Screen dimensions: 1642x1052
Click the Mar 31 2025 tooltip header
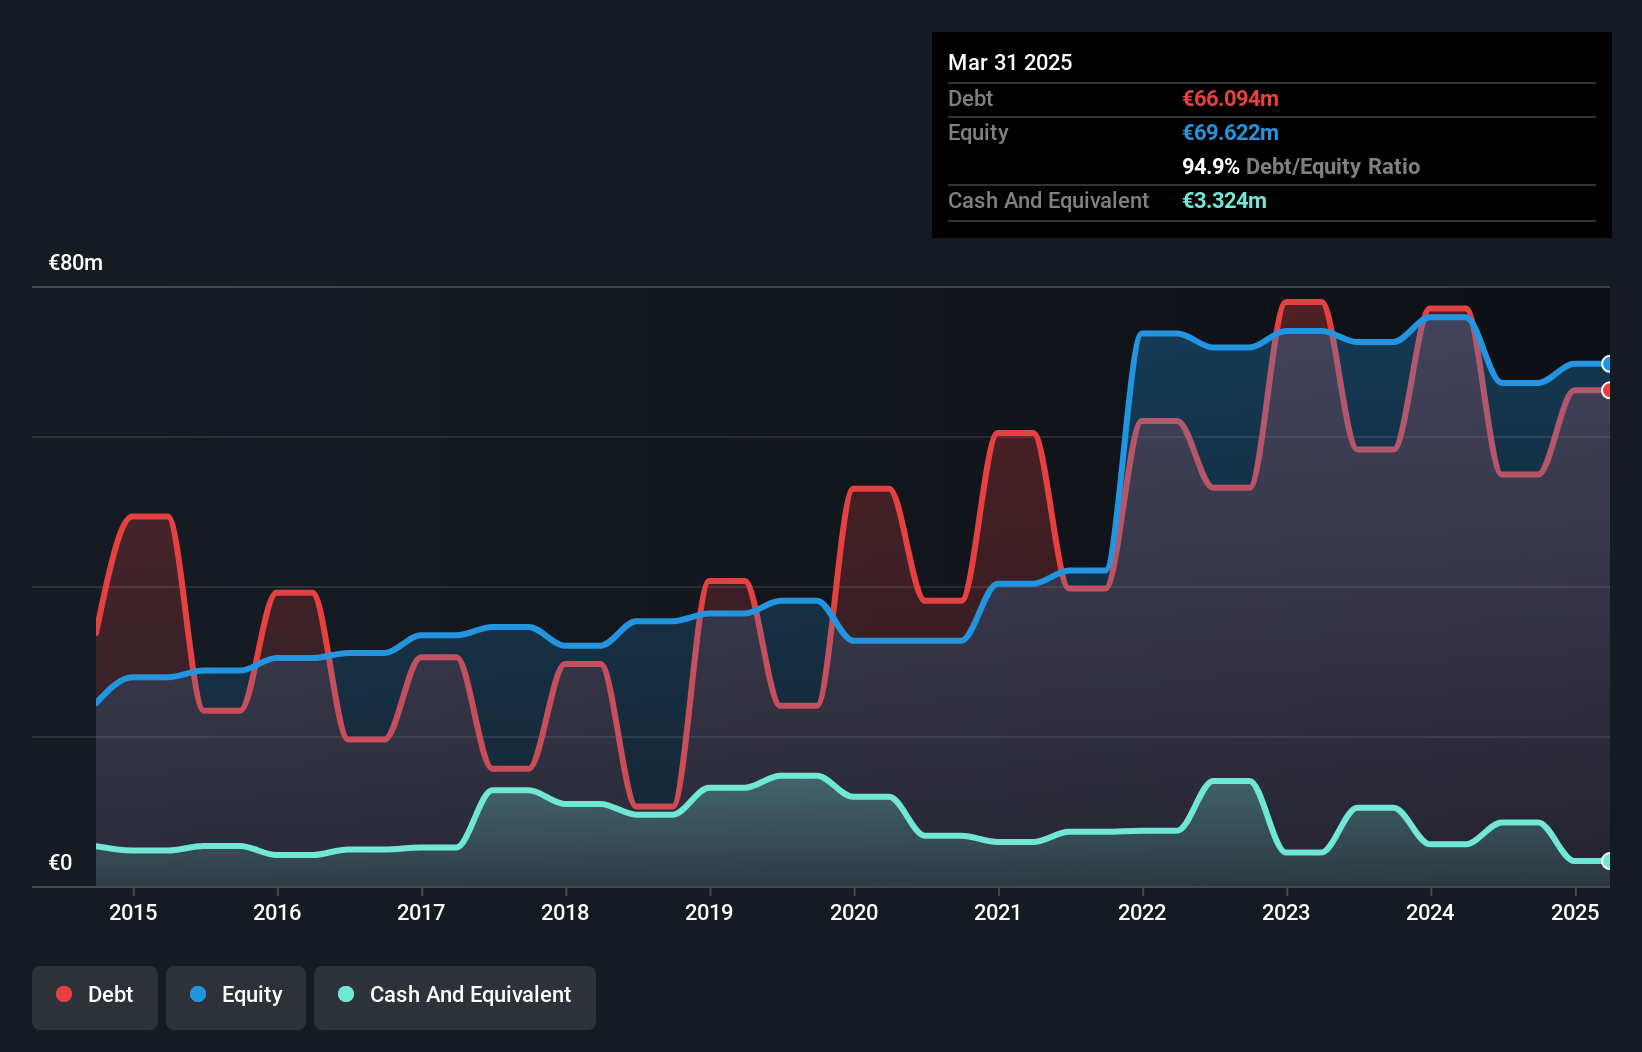click(x=1010, y=62)
